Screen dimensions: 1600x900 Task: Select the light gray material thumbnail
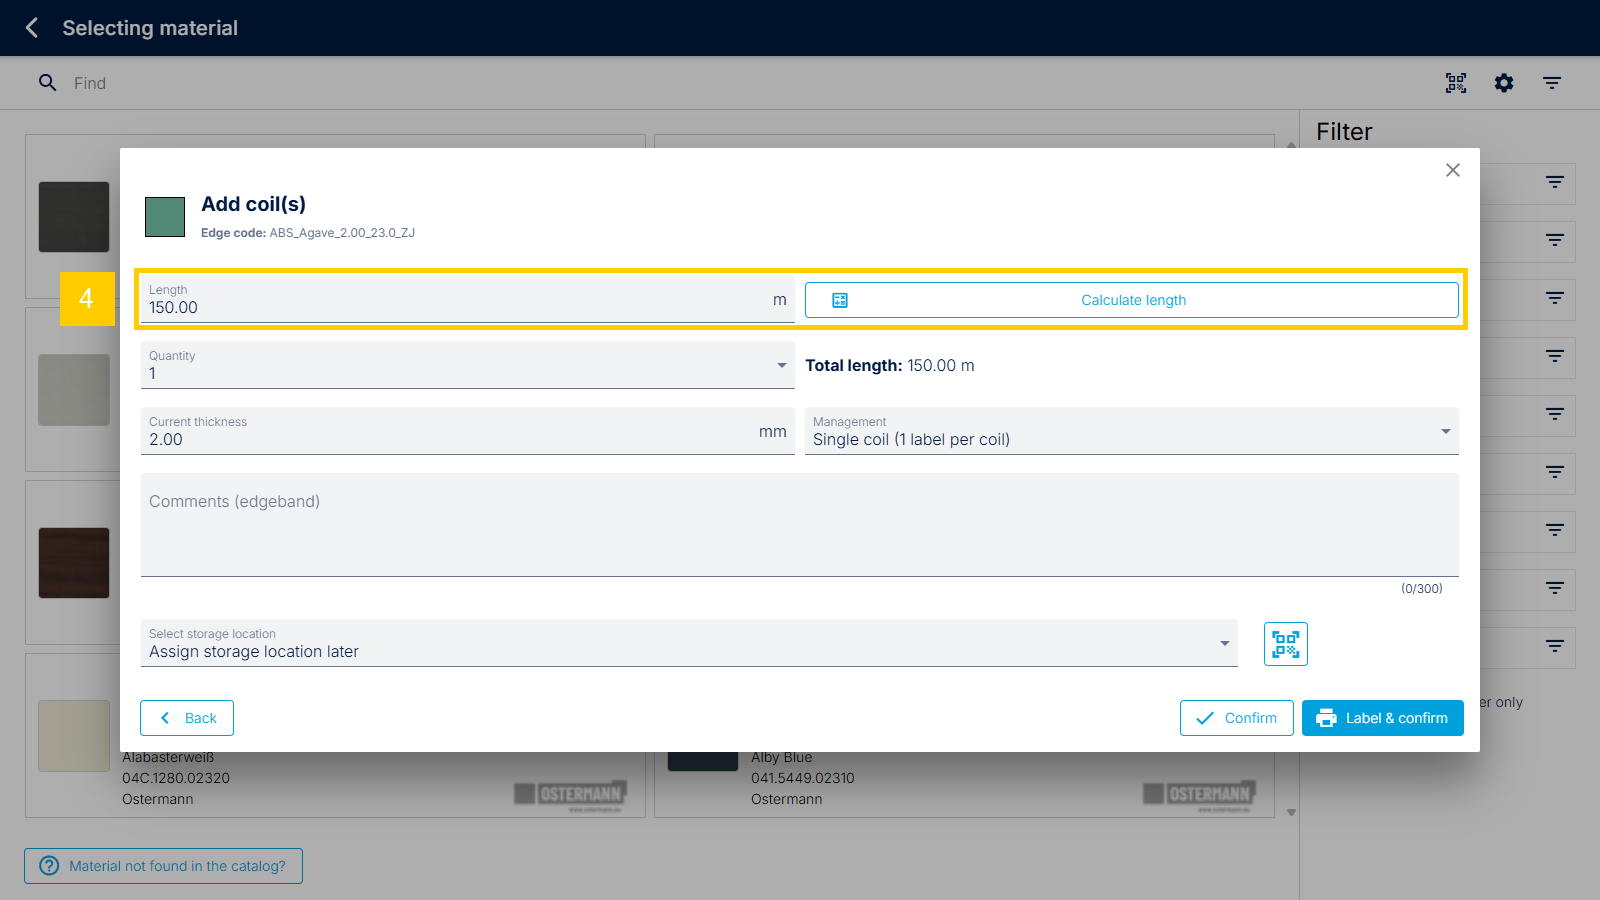[x=74, y=390]
